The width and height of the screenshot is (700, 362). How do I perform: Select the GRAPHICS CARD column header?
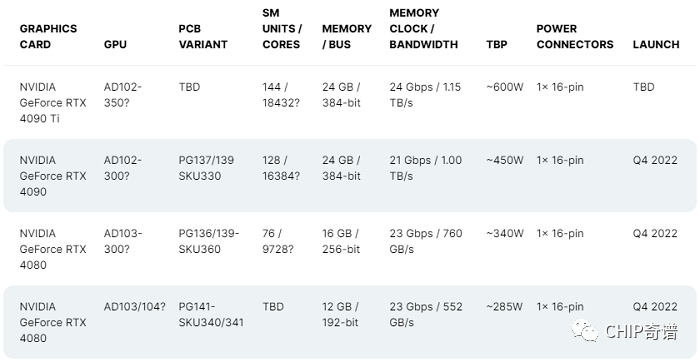tap(48, 37)
